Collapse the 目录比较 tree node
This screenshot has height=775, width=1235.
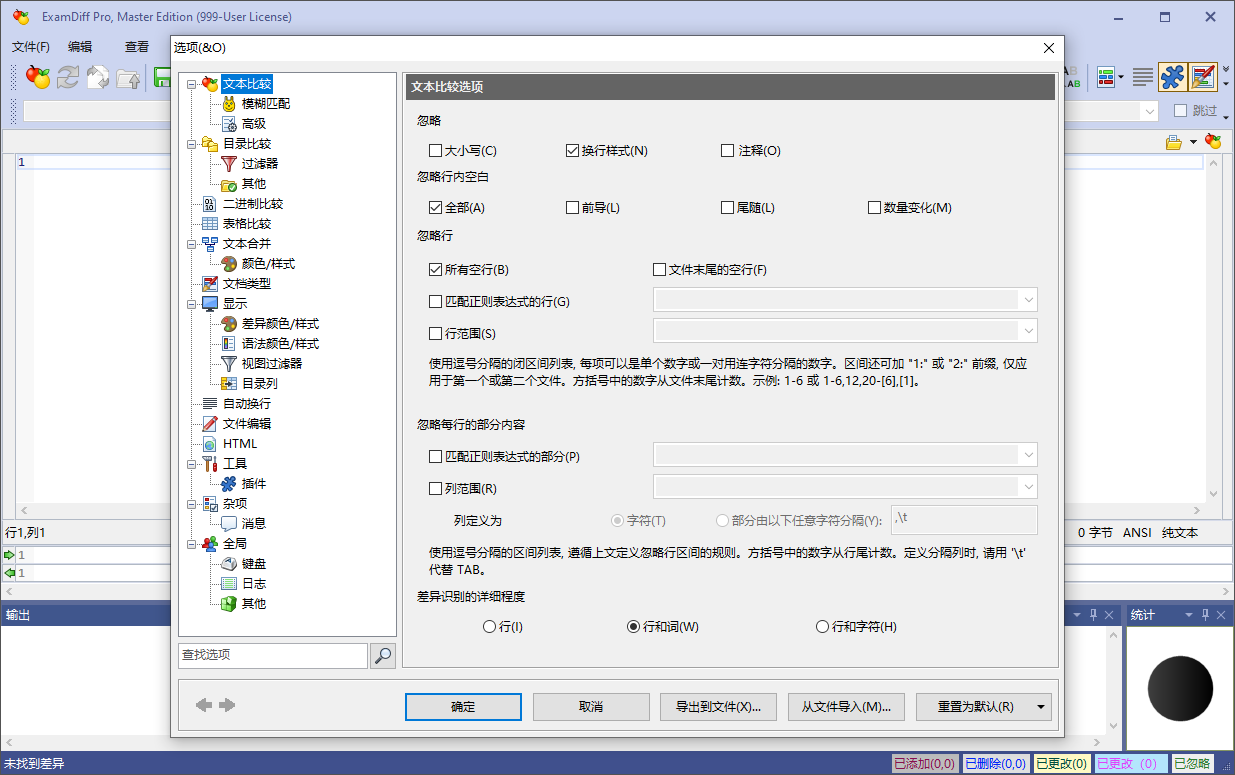click(x=191, y=144)
